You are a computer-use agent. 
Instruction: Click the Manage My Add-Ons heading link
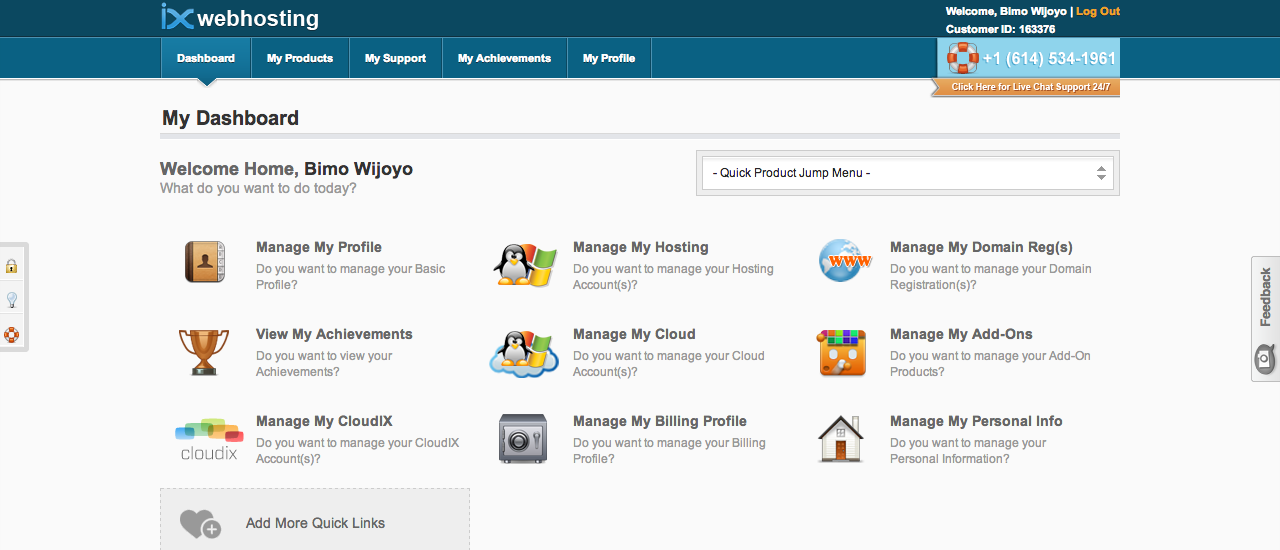tap(961, 334)
